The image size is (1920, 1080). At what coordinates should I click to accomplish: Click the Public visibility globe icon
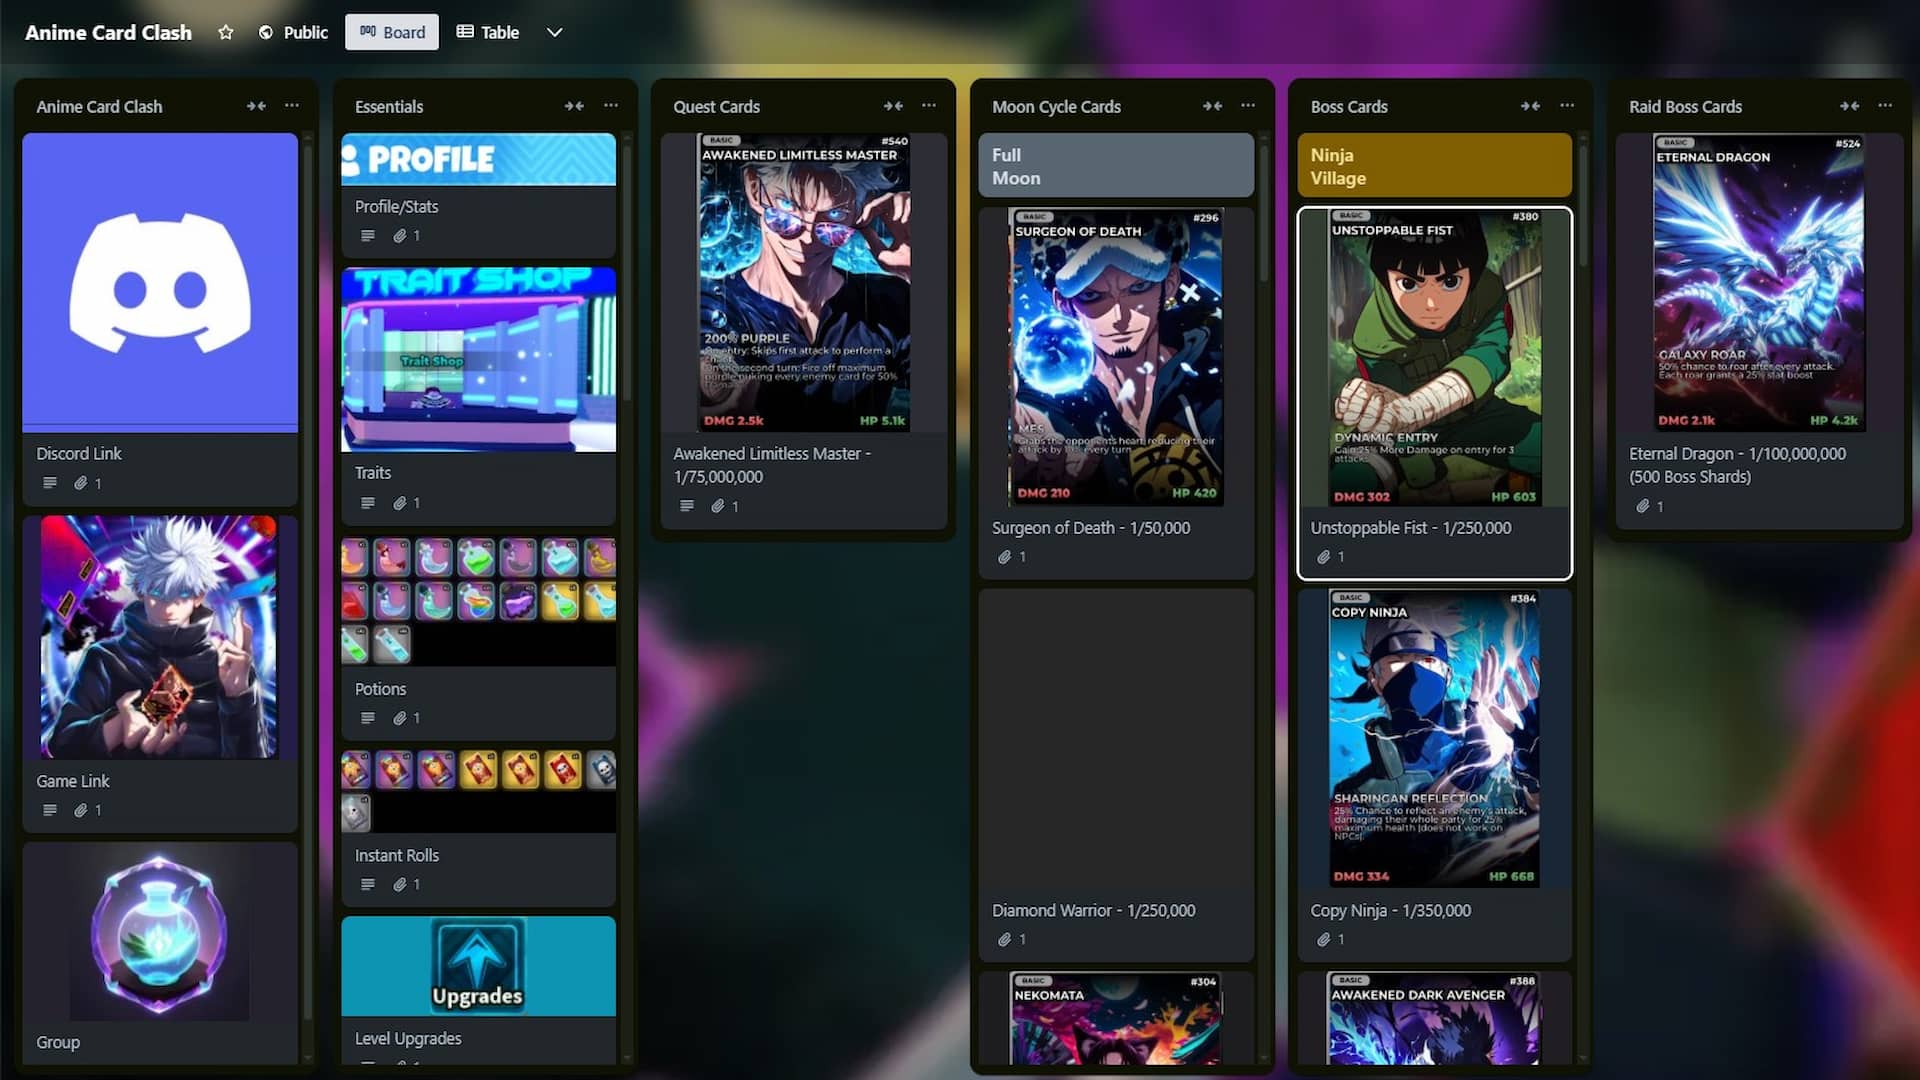click(x=265, y=32)
